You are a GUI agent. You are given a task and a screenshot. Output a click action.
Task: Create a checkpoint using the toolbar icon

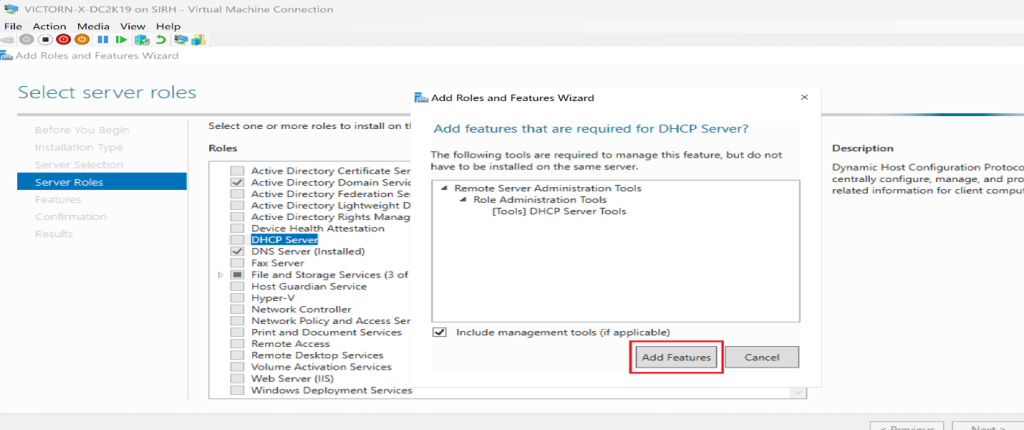click(142, 40)
